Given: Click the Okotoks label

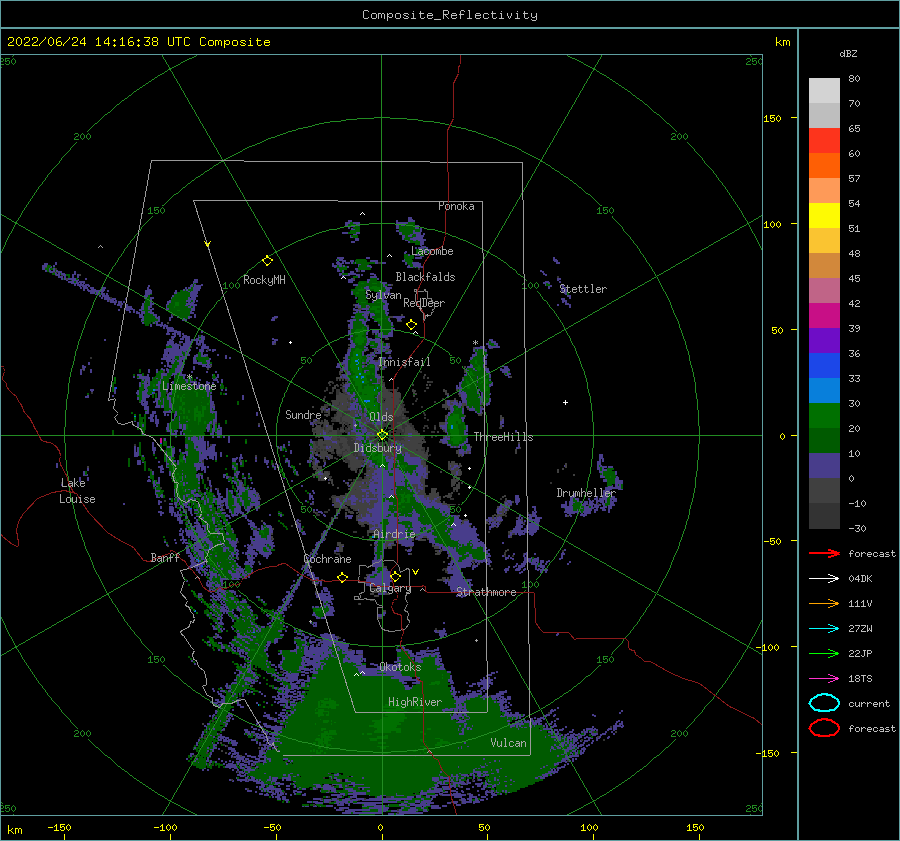Looking at the screenshot, I should click(400, 667).
